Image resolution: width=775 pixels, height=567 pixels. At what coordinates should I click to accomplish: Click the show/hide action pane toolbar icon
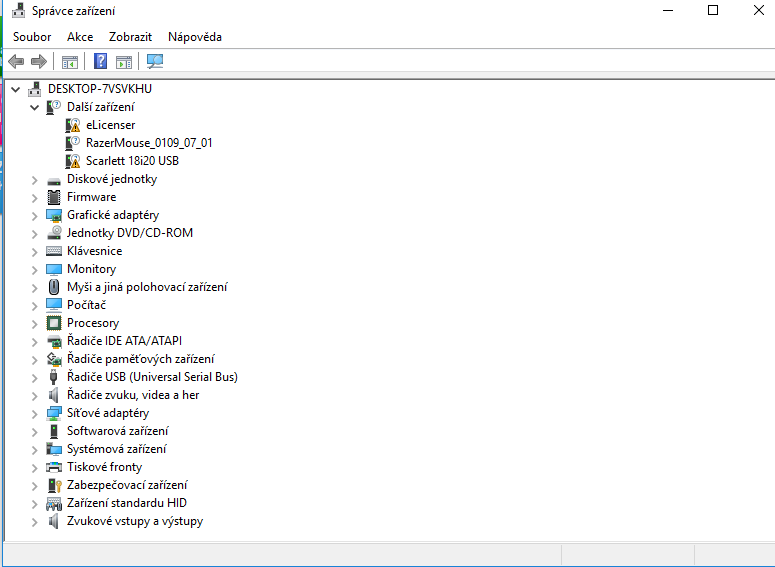(124, 62)
